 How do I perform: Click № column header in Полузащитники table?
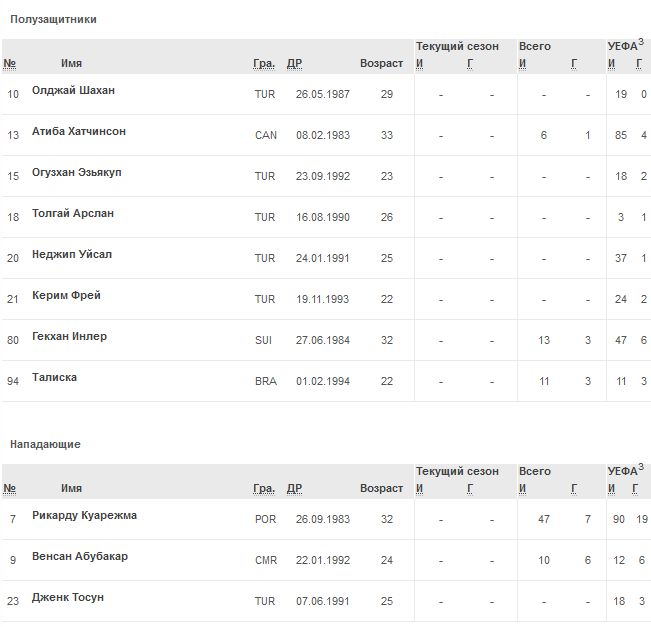(10, 64)
